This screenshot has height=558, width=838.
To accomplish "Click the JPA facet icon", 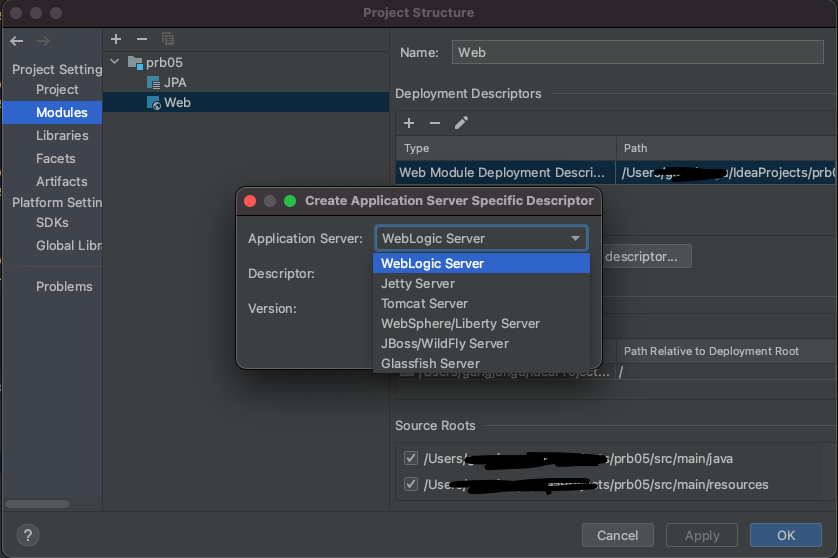I will coord(153,83).
